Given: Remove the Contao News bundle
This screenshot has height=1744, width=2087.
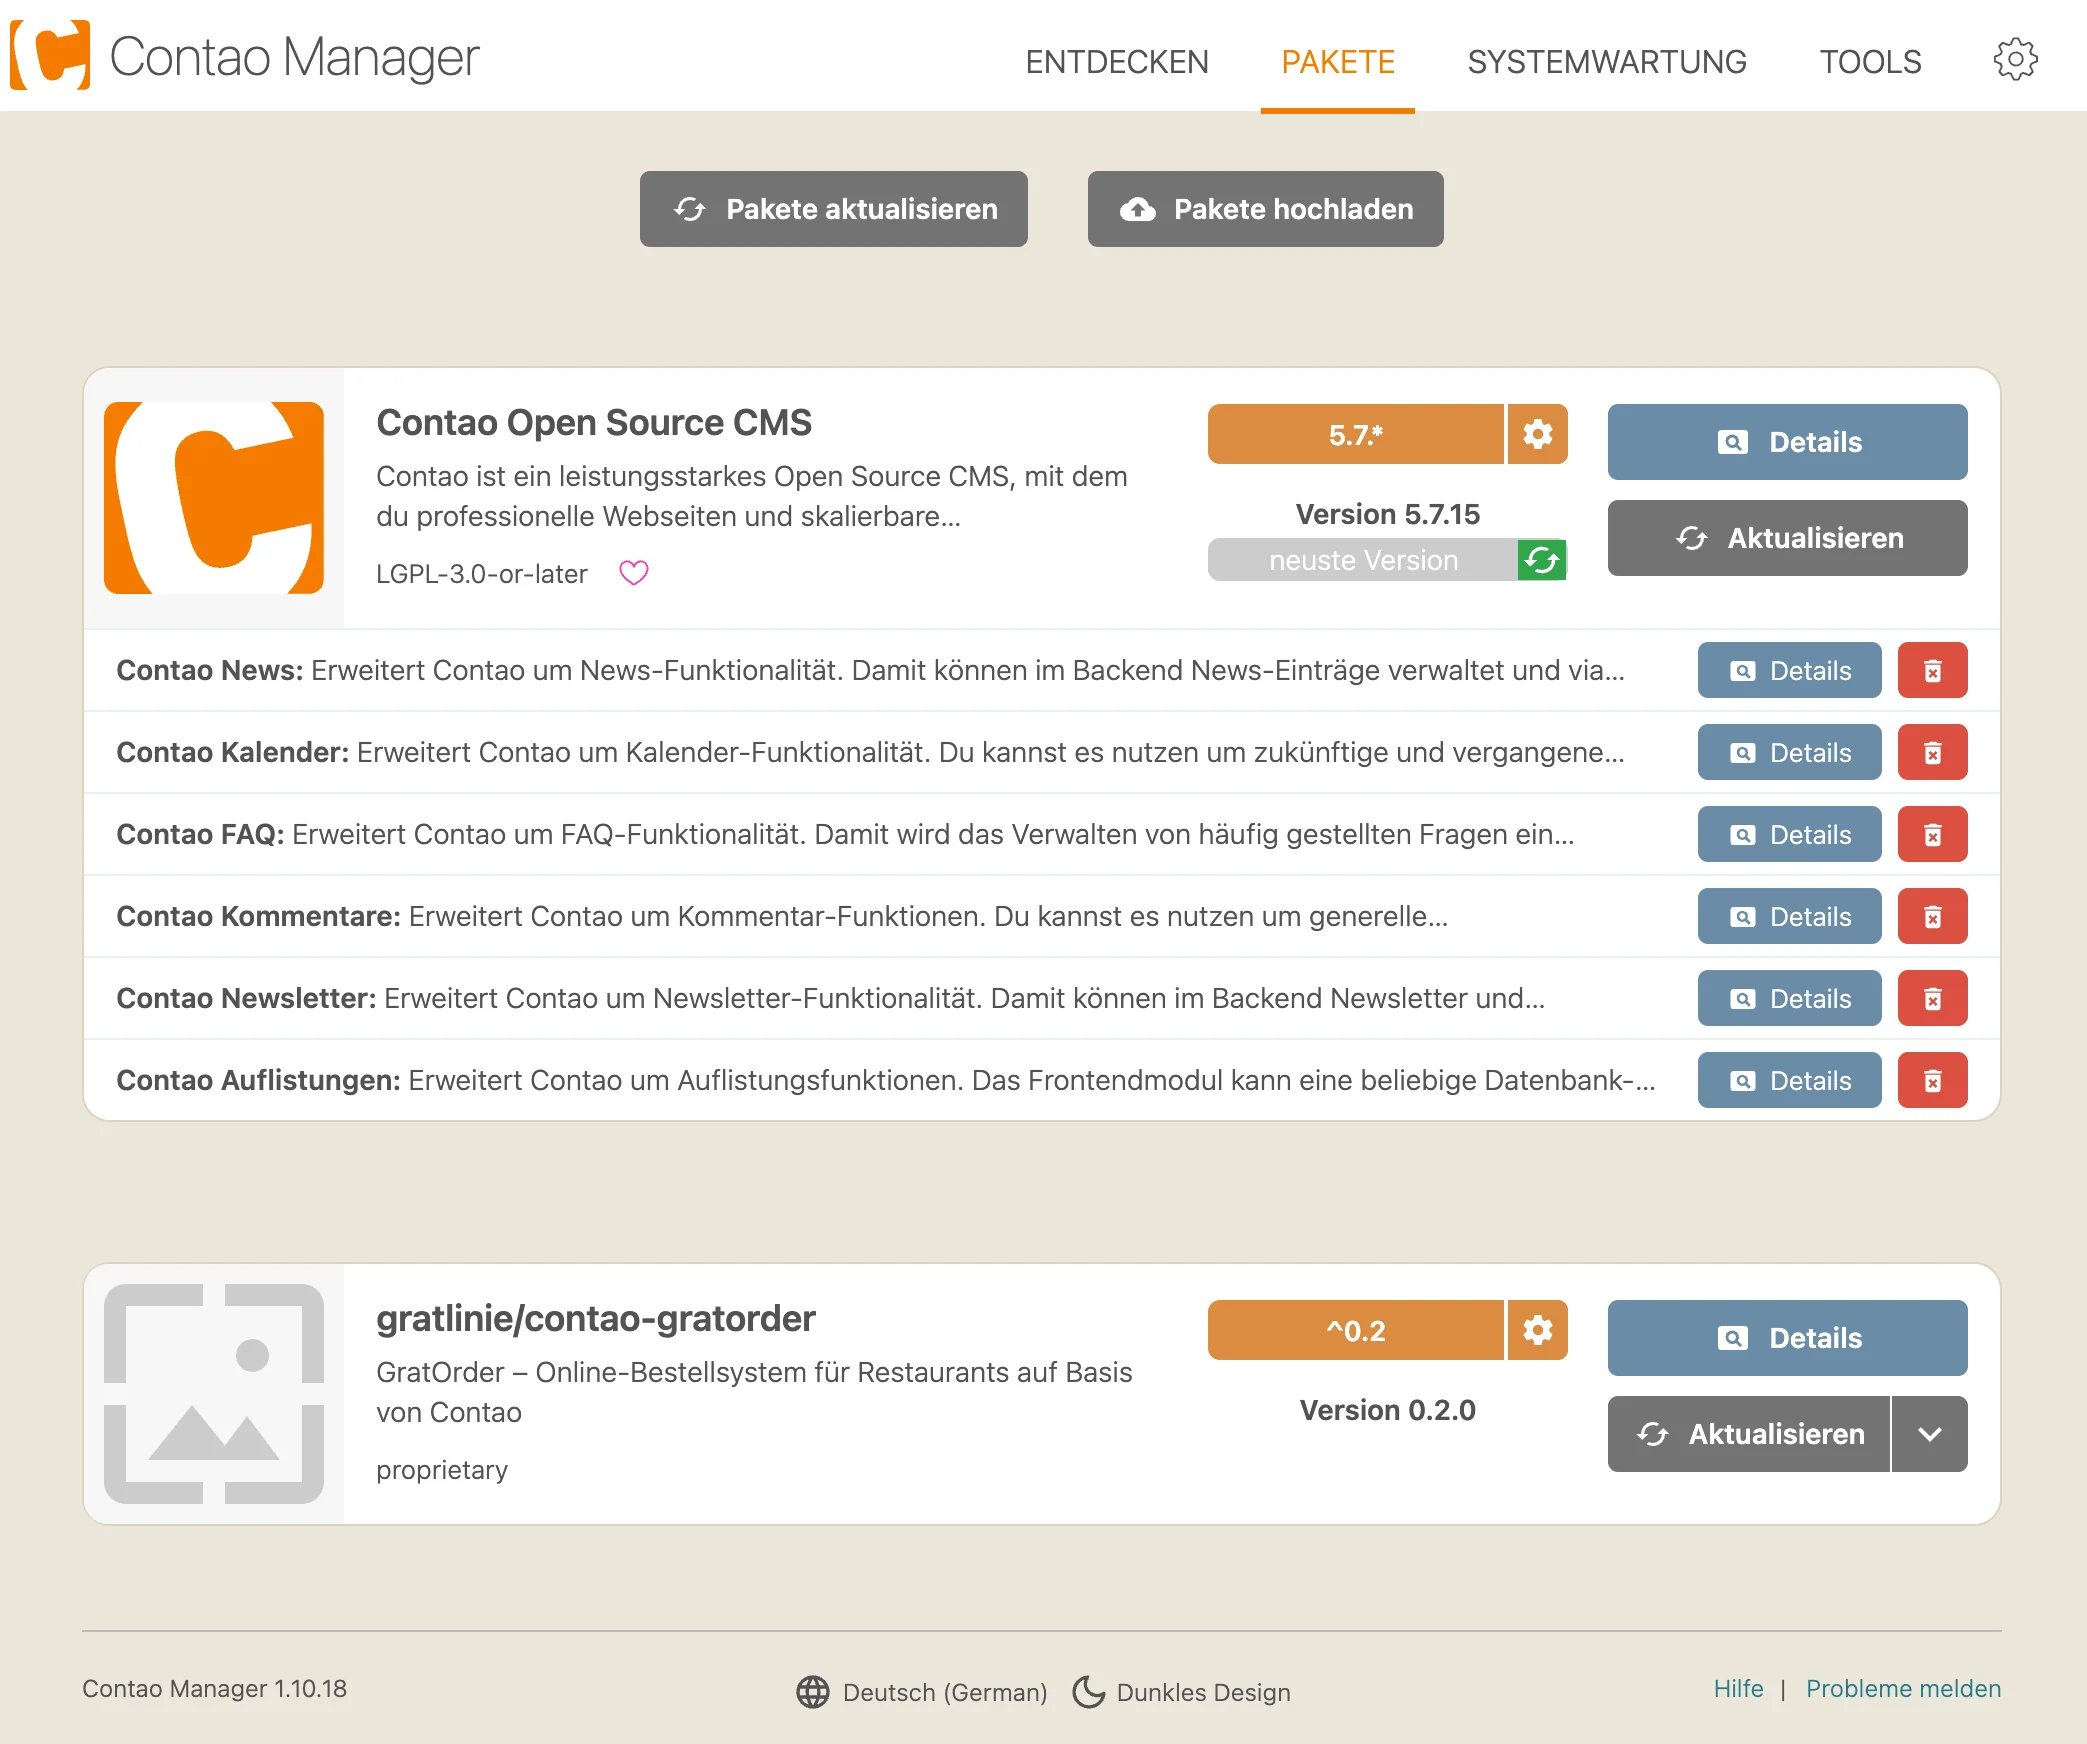Looking at the screenshot, I should pos(1933,670).
